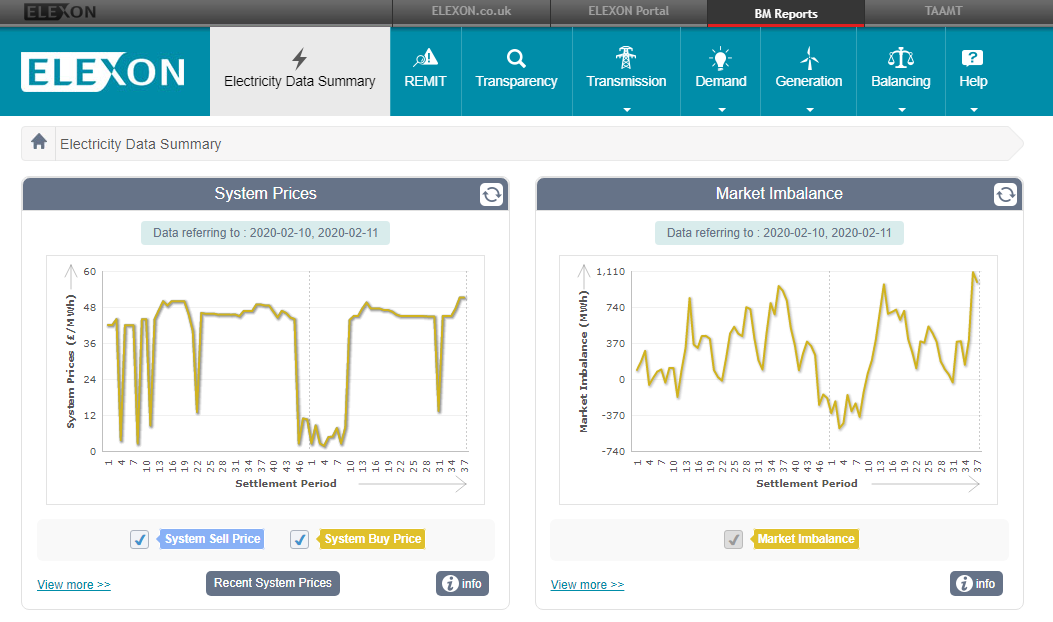Click the Market Imbalance panel title
The width and height of the screenshot is (1053, 622).
pyautogui.click(x=779, y=193)
